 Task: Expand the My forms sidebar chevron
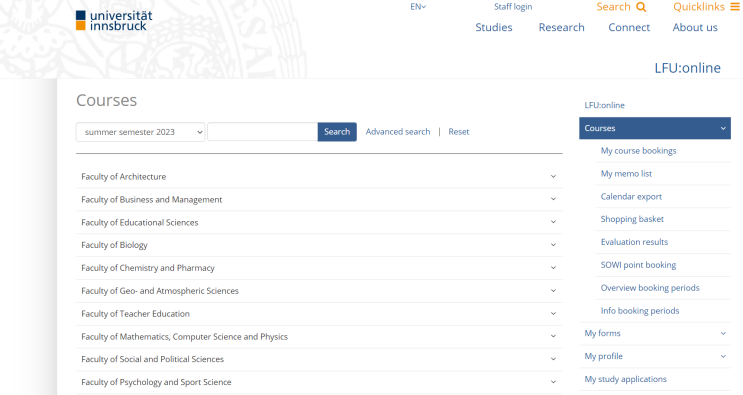pos(723,333)
